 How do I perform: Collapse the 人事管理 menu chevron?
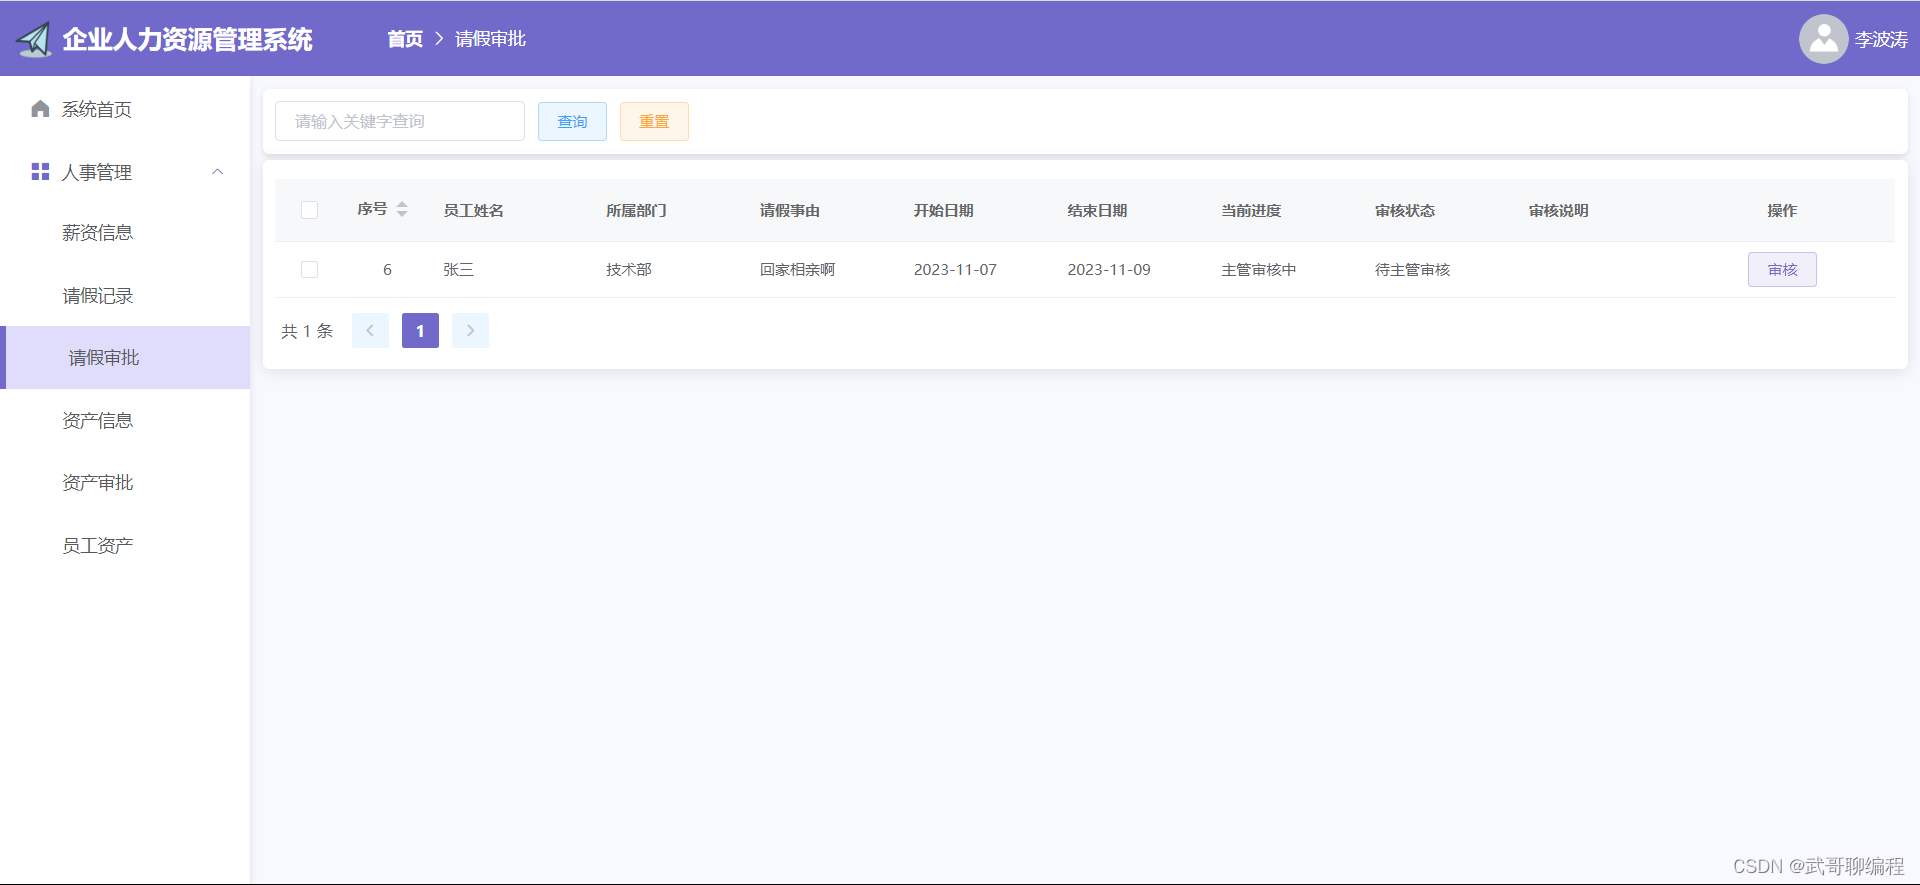217,172
